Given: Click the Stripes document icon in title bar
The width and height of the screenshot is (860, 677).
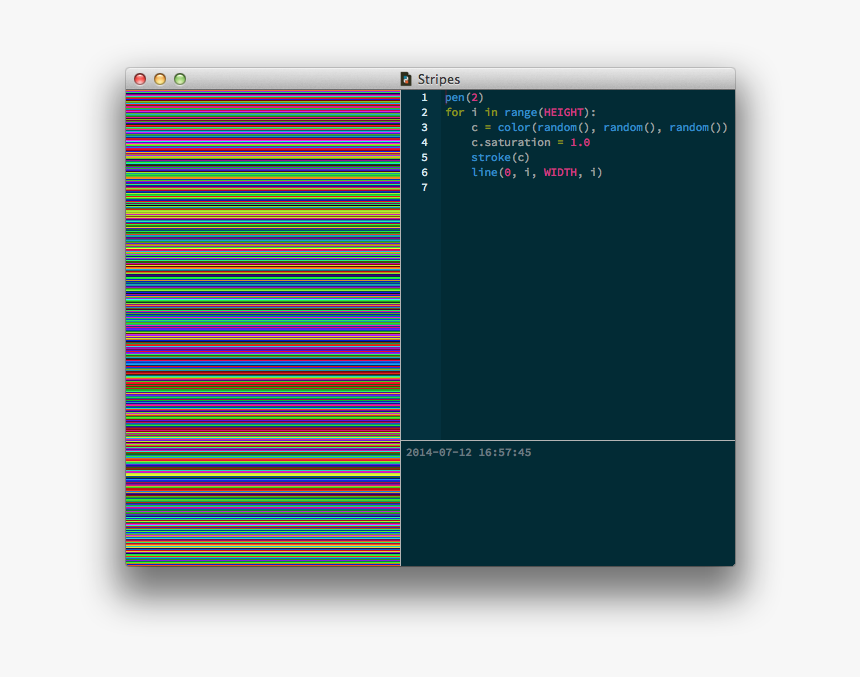Looking at the screenshot, I should (x=406, y=79).
